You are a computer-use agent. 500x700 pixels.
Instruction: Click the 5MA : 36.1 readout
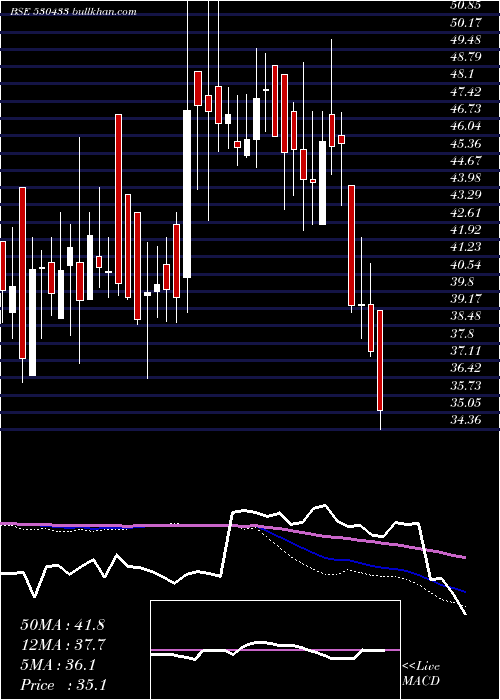point(58,665)
